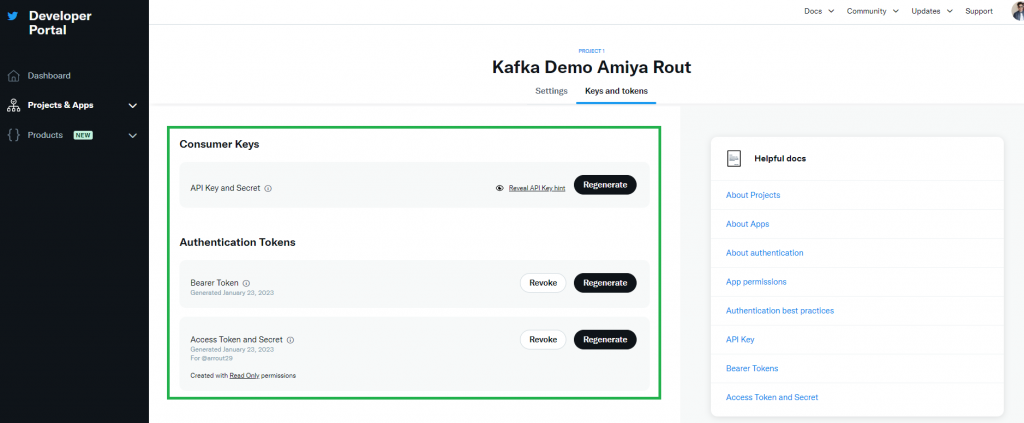Click the Twitter bird logo
Image resolution: width=1024 pixels, height=423 pixels.
point(13,17)
